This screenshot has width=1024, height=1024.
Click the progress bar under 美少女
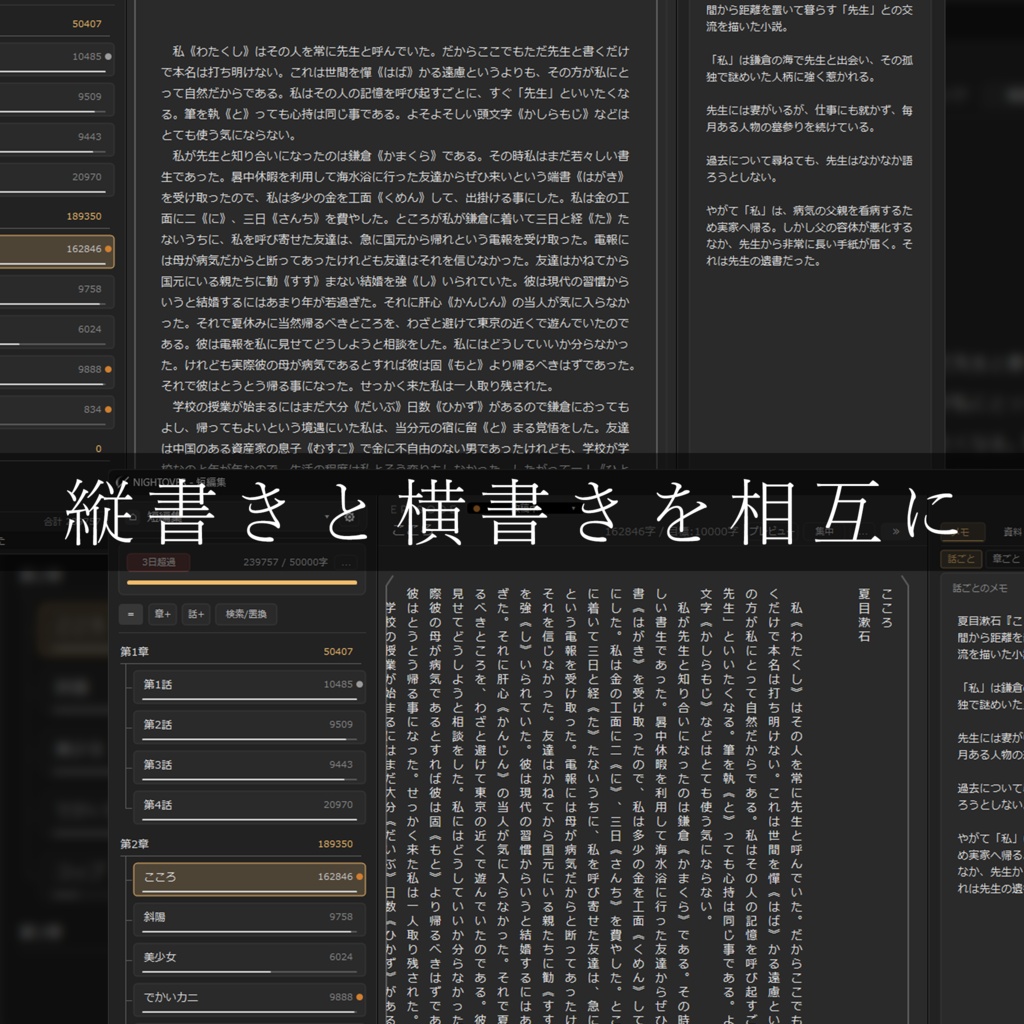click(x=249, y=972)
